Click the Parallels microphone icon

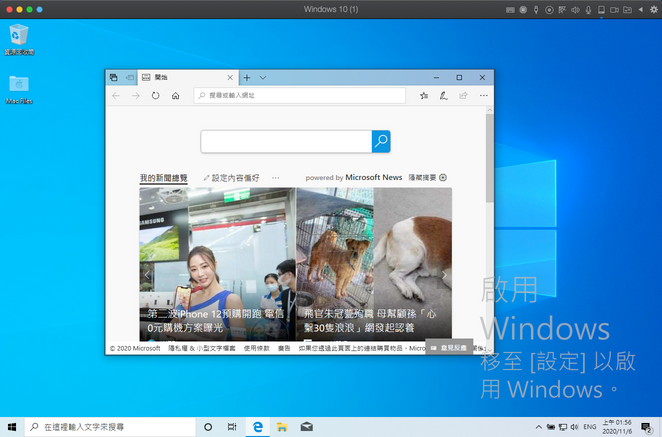[x=589, y=9]
